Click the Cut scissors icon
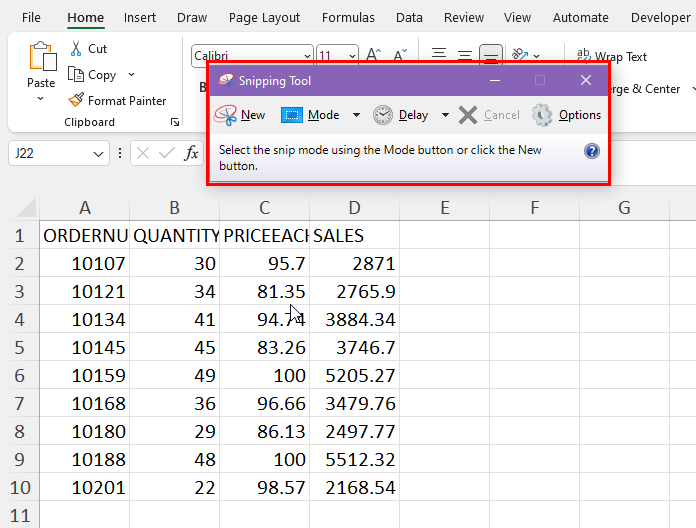 pos(76,48)
